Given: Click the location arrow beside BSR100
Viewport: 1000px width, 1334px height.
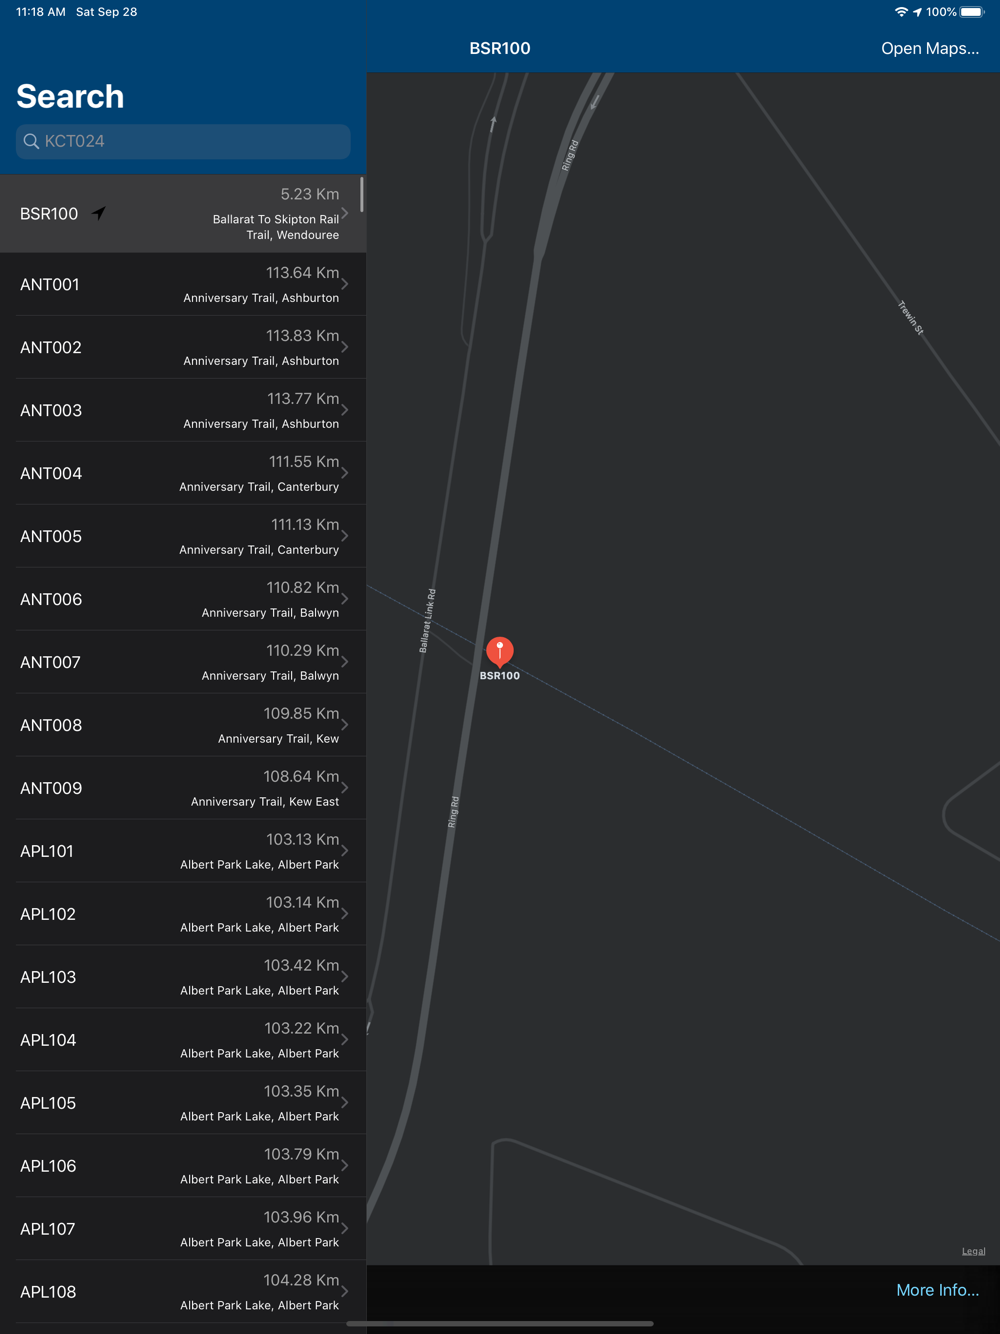Looking at the screenshot, I should (x=98, y=213).
